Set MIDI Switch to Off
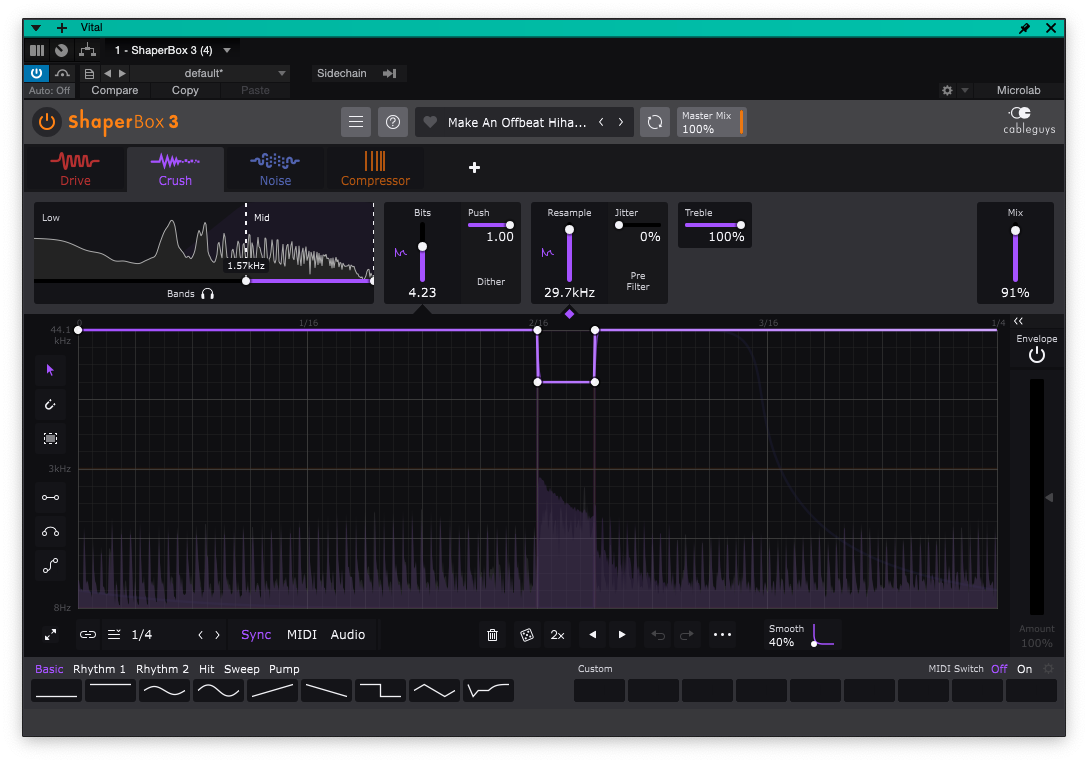1088x763 pixels. [x=999, y=669]
